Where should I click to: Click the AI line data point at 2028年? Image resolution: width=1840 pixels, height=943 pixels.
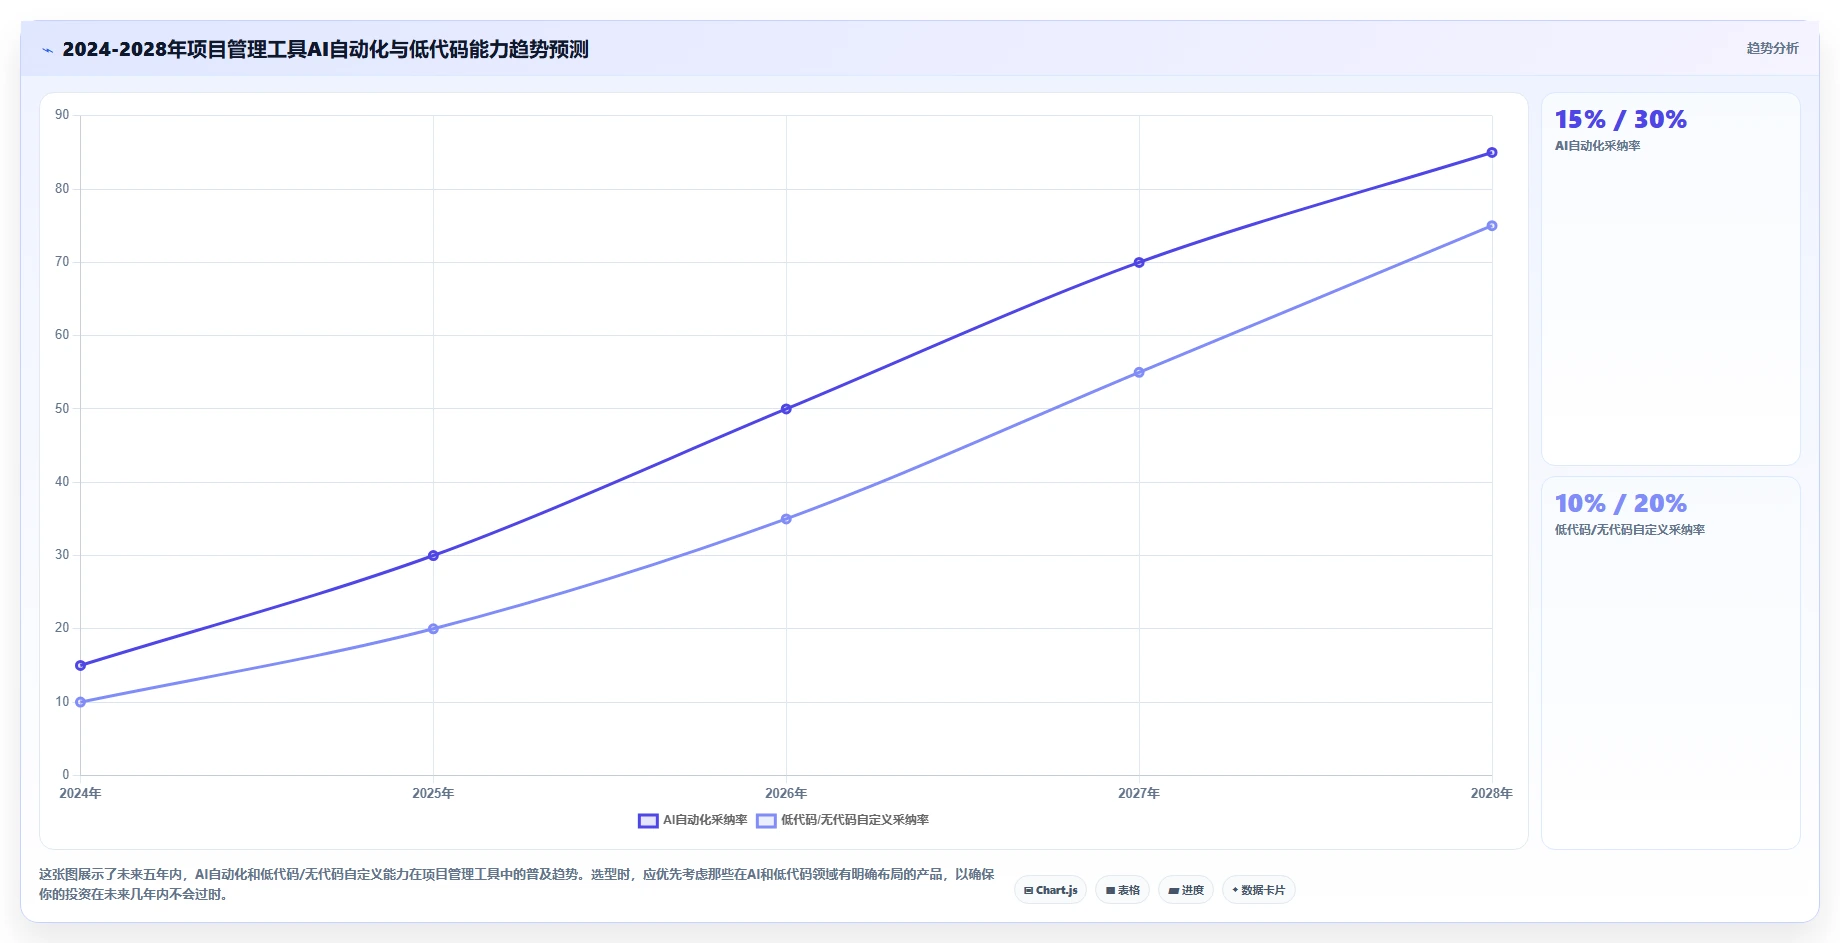pos(1492,153)
